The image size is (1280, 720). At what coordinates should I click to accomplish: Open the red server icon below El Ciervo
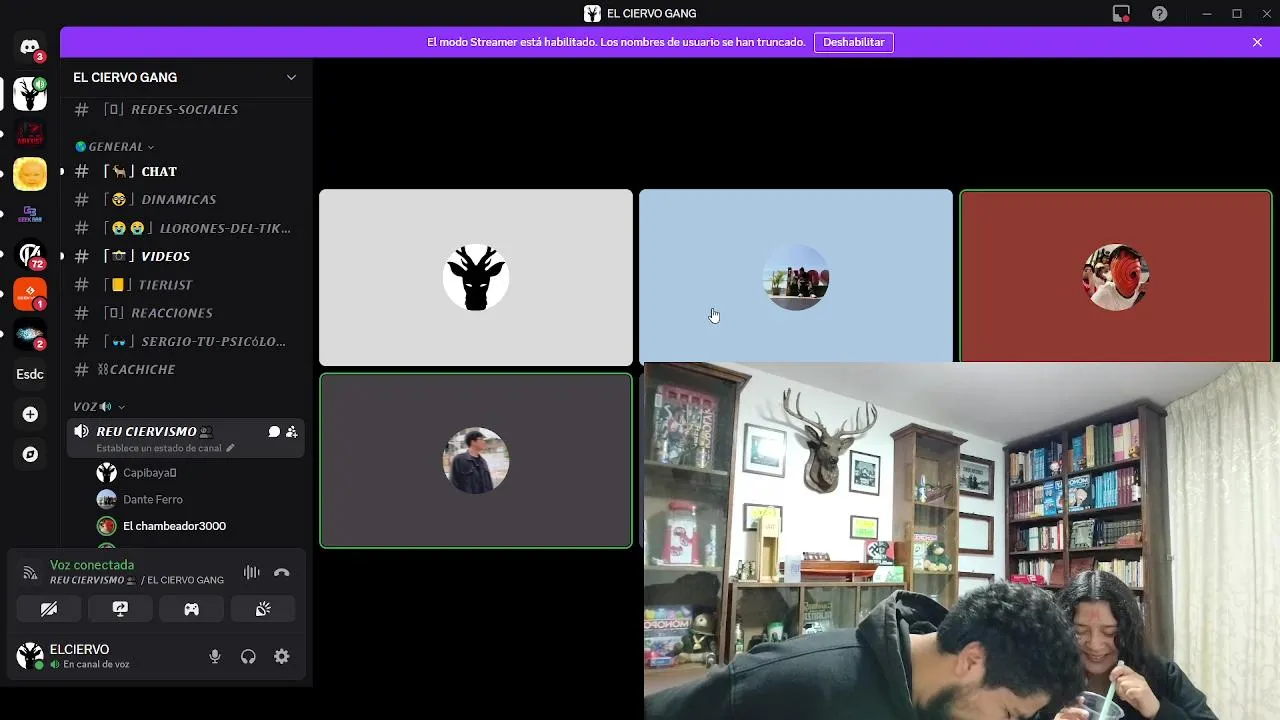tap(30, 134)
